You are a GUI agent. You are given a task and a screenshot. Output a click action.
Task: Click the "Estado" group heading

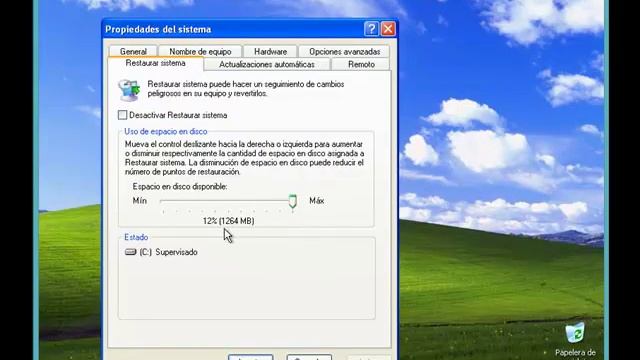(x=136, y=237)
